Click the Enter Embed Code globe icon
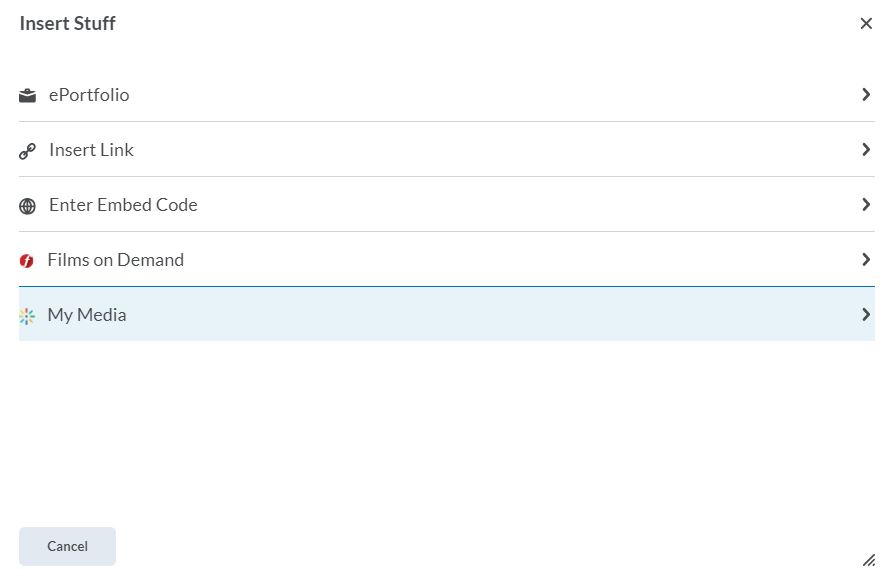Screen dimensions: 886x582 click(27, 206)
